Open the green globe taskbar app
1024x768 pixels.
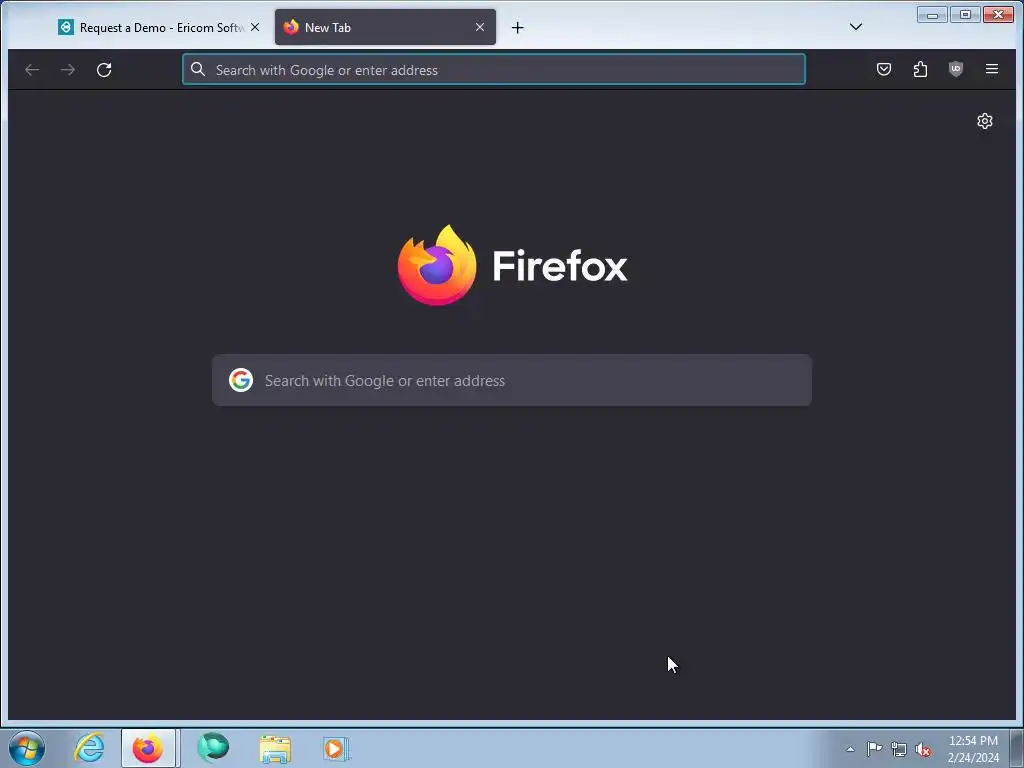point(213,748)
